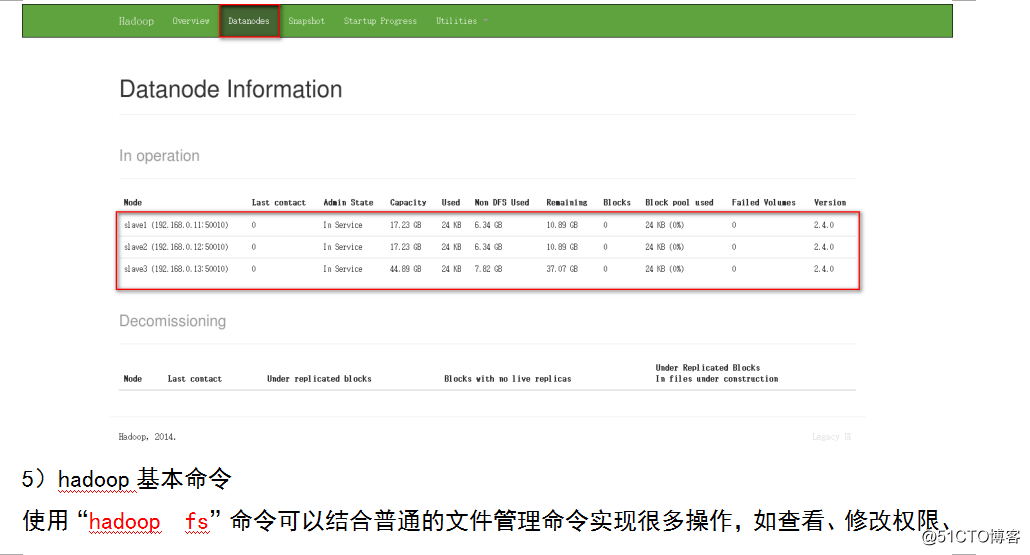This screenshot has height=555, width=1030.
Task: Click Blocks with no live replicas header
Action: (508, 379)
